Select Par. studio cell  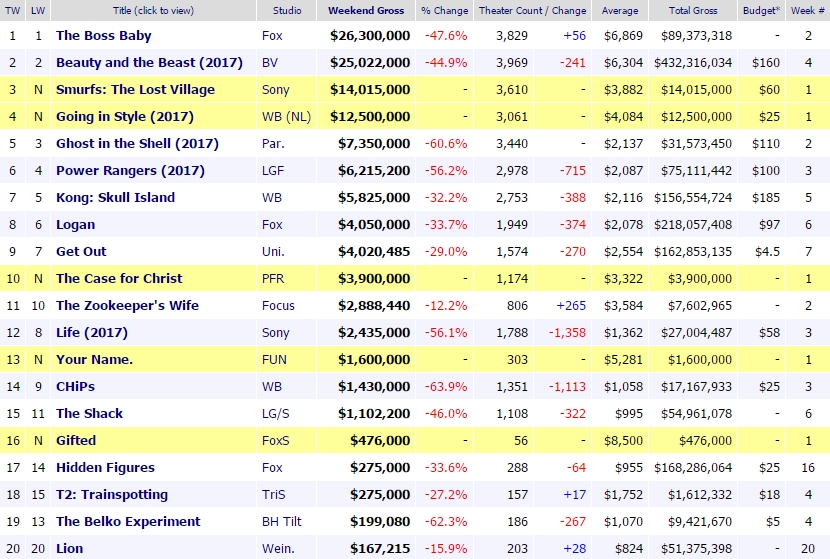(273, 143)
